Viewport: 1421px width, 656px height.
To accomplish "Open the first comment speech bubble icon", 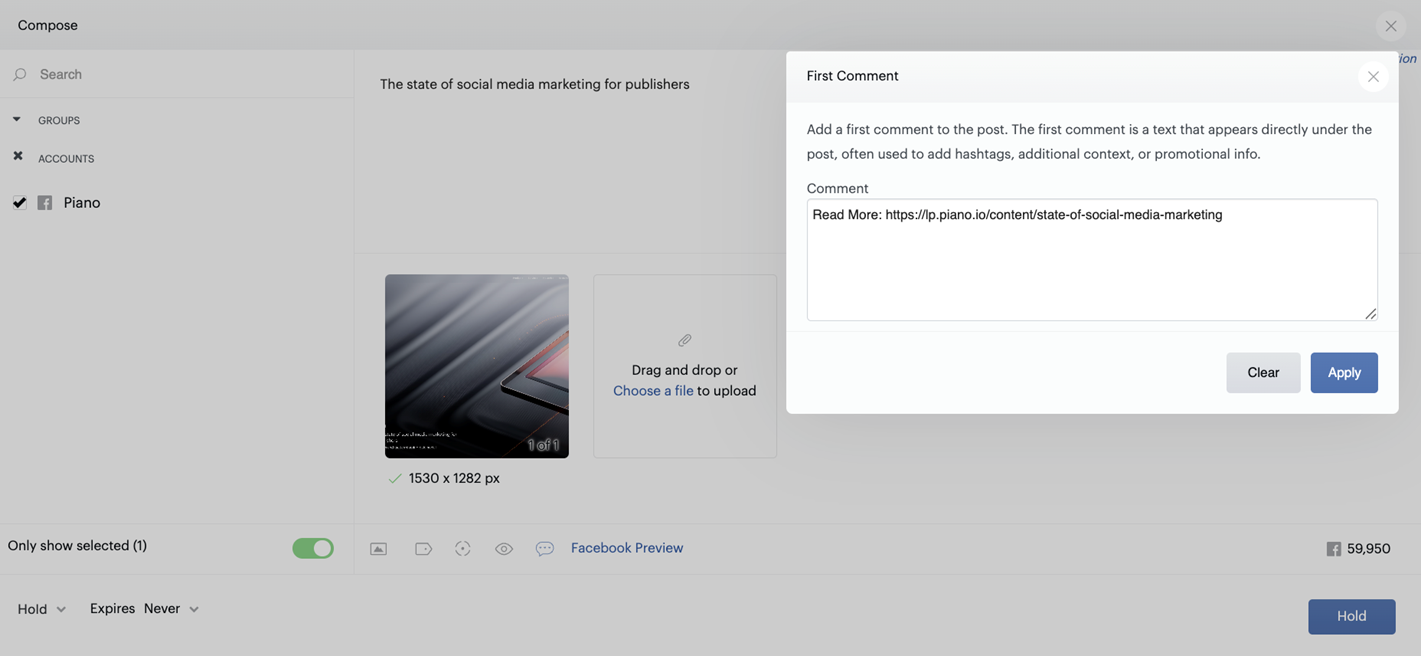I will [x=544, y=549].
